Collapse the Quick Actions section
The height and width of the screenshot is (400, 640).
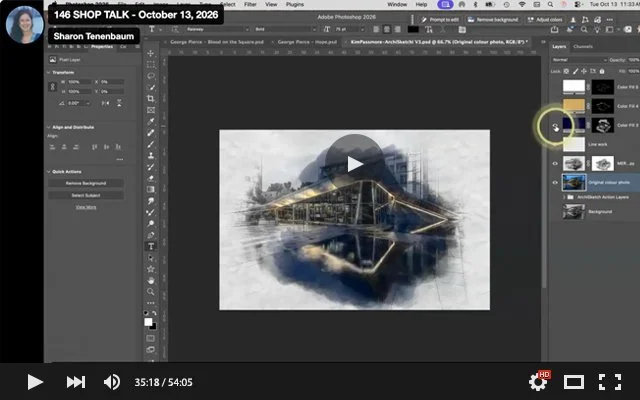click(49, 171)
